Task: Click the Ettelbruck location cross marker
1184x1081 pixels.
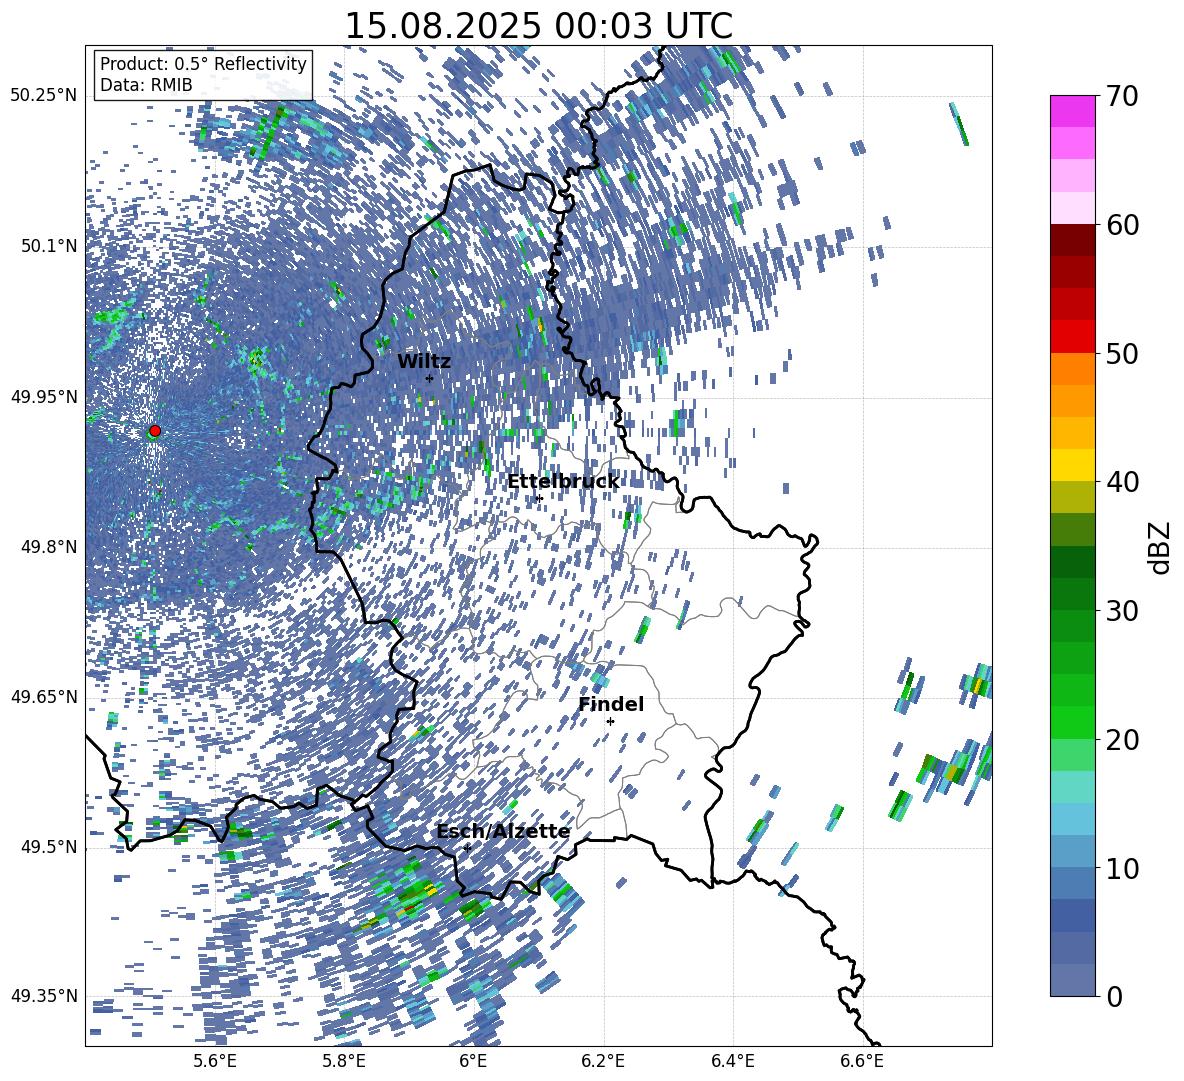Action: pyautogui.click(x=538, y=498)
